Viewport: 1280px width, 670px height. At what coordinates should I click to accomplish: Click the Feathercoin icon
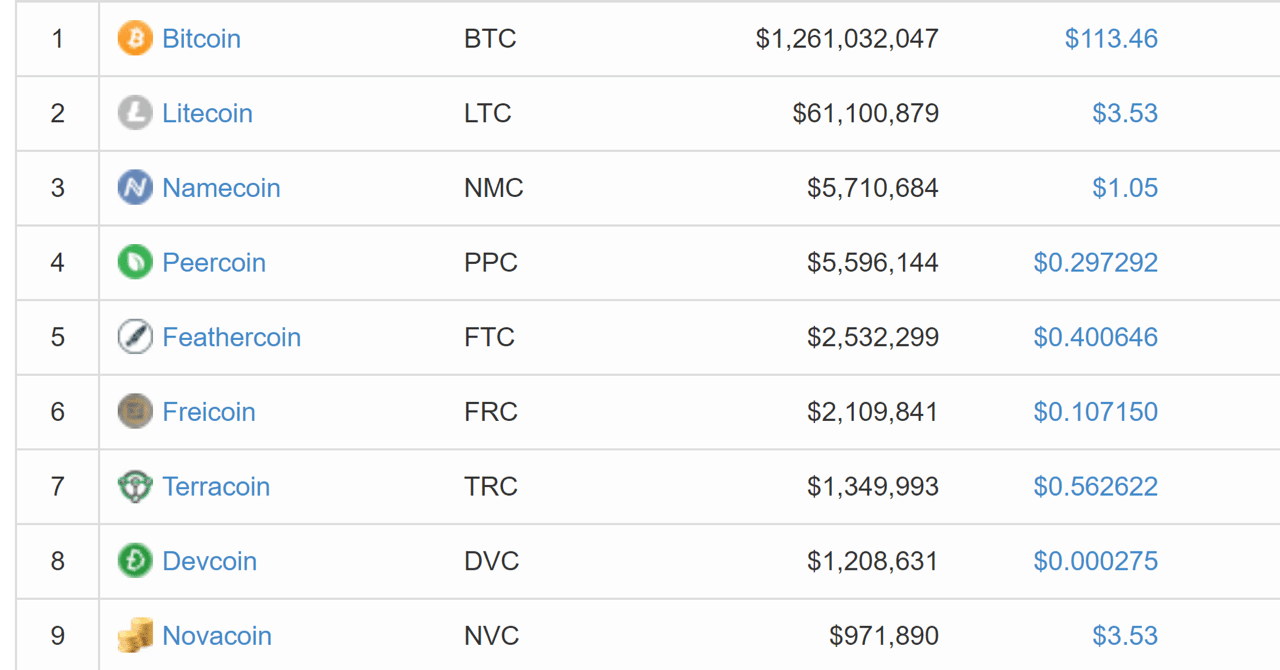tap(134, 337)
